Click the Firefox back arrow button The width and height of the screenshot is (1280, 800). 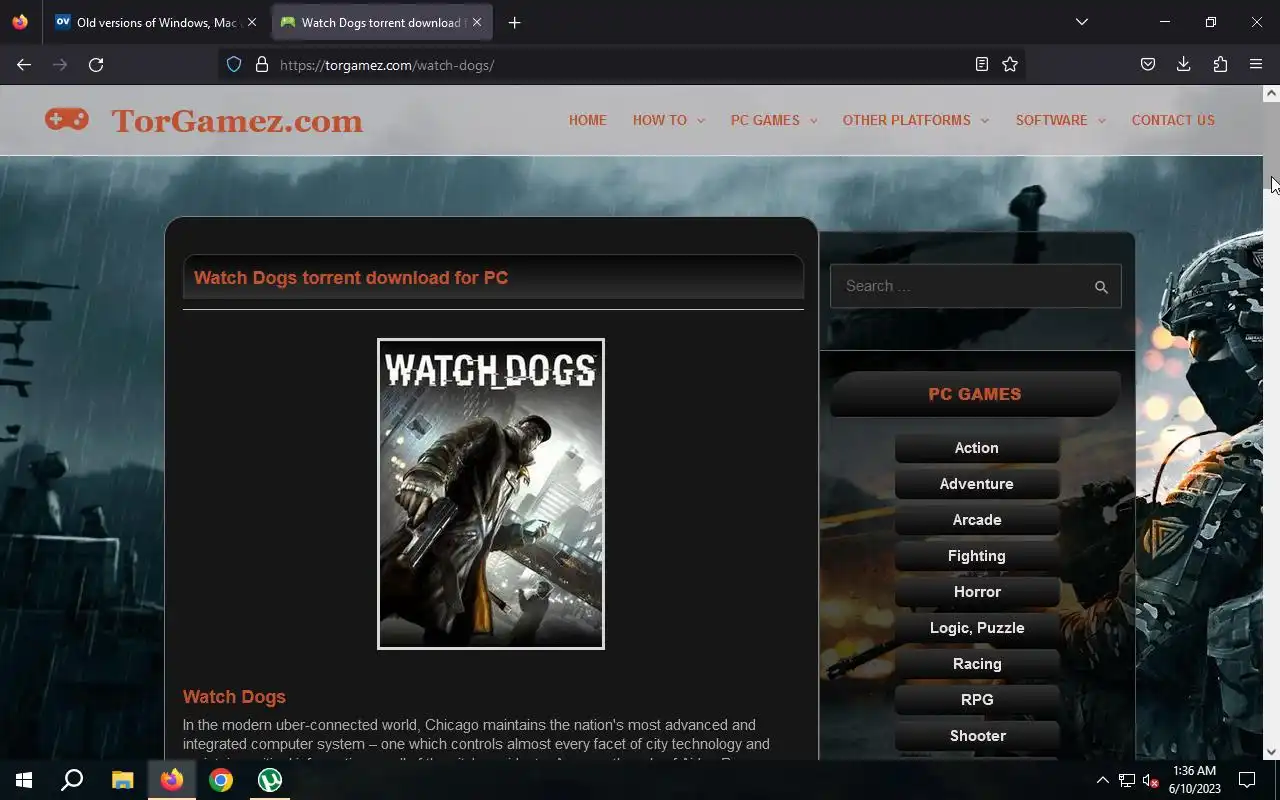24,65
